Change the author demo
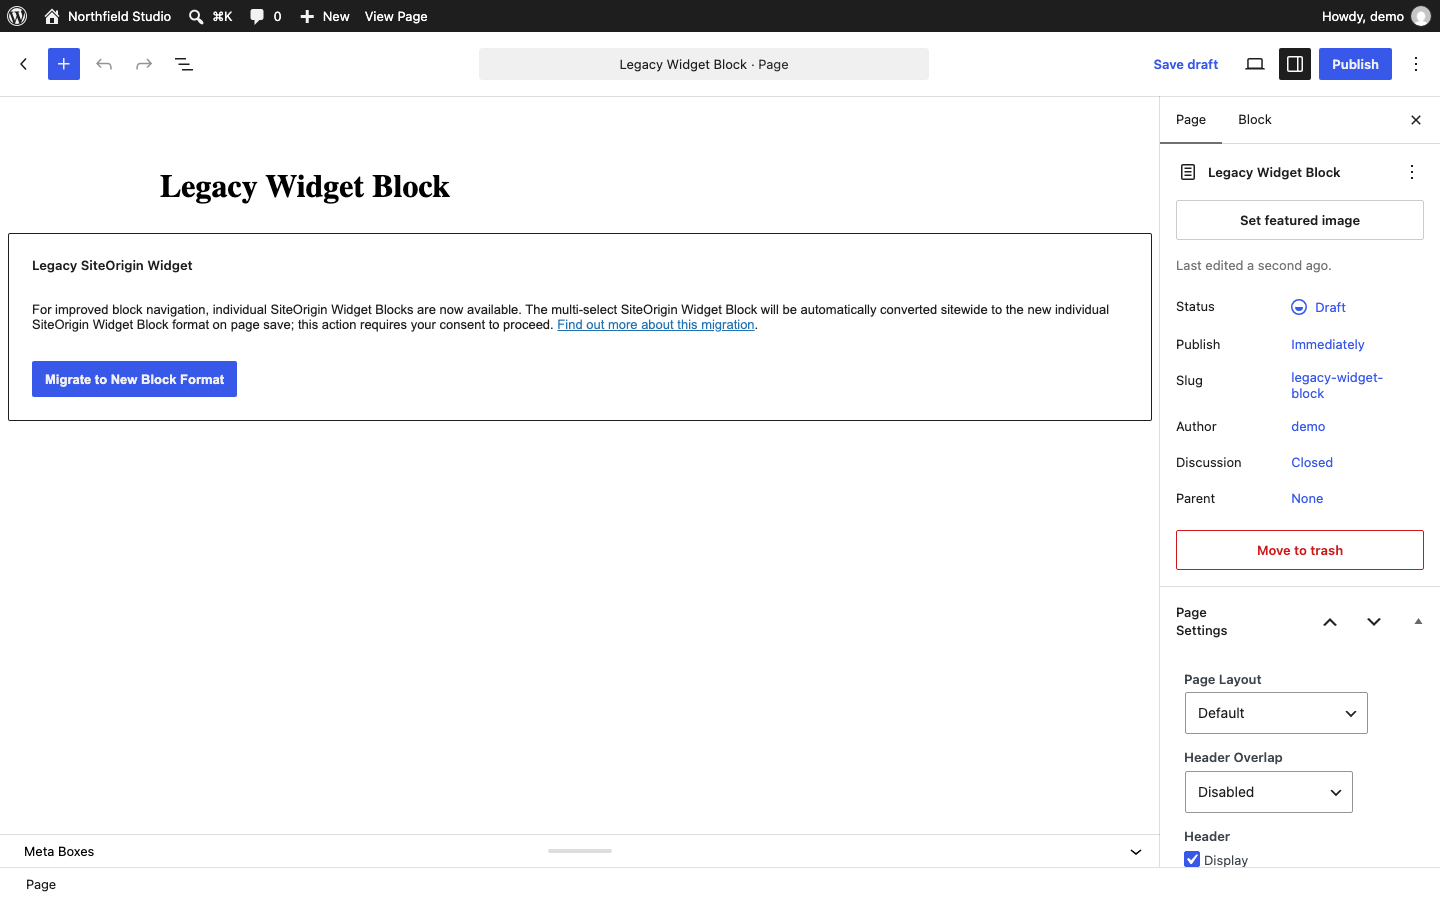 point(1308,426)
